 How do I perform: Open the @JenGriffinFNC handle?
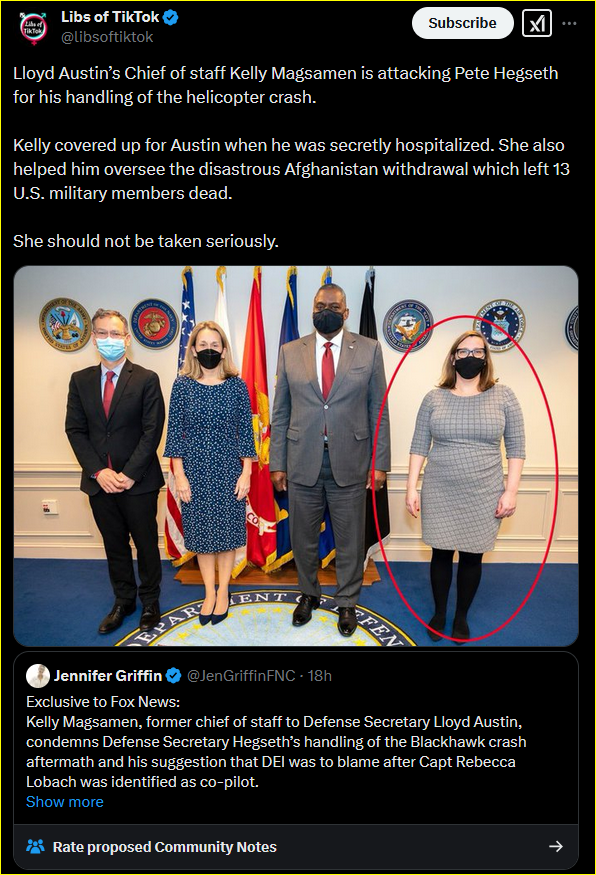(x=241, y=676)
